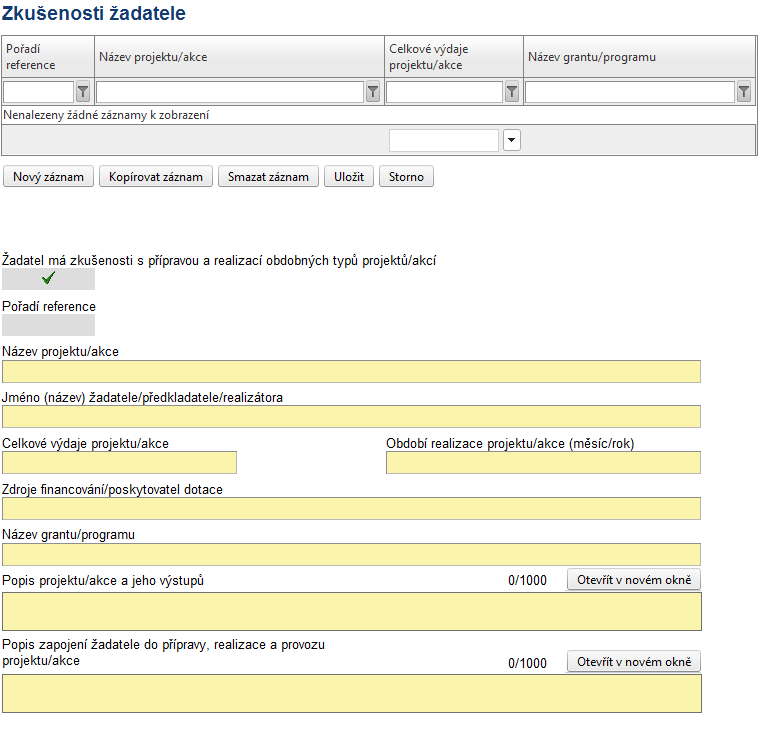Viewport: 762px width, 745px height.
Task: Click the Nenalezeny žádné záznamy k zobrazení text
Action: pyautogui.click(x=106, y=115)
